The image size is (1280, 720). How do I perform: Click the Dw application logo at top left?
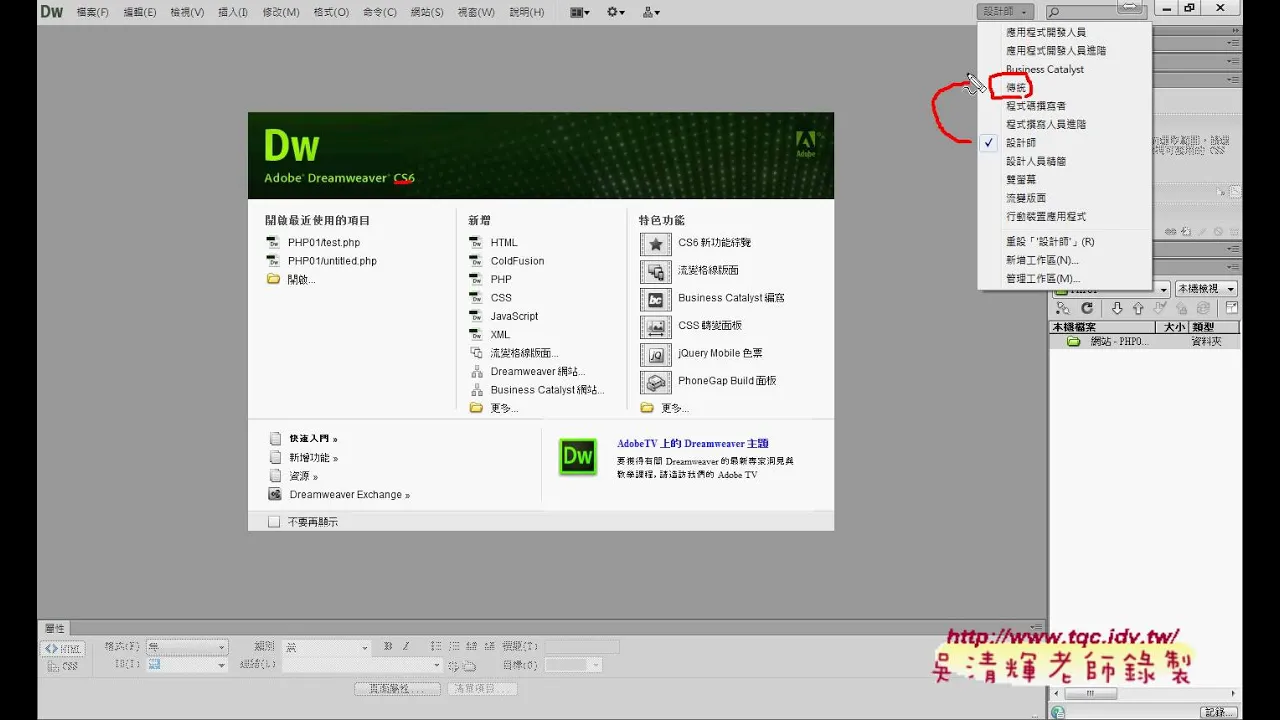click(x=51, y=12)
